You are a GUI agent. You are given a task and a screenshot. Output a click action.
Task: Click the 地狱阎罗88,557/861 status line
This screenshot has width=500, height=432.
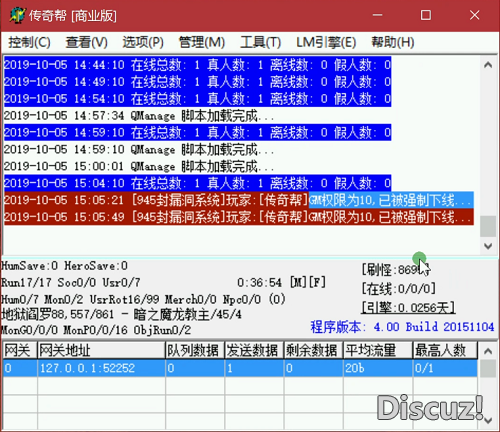(121, 314)
